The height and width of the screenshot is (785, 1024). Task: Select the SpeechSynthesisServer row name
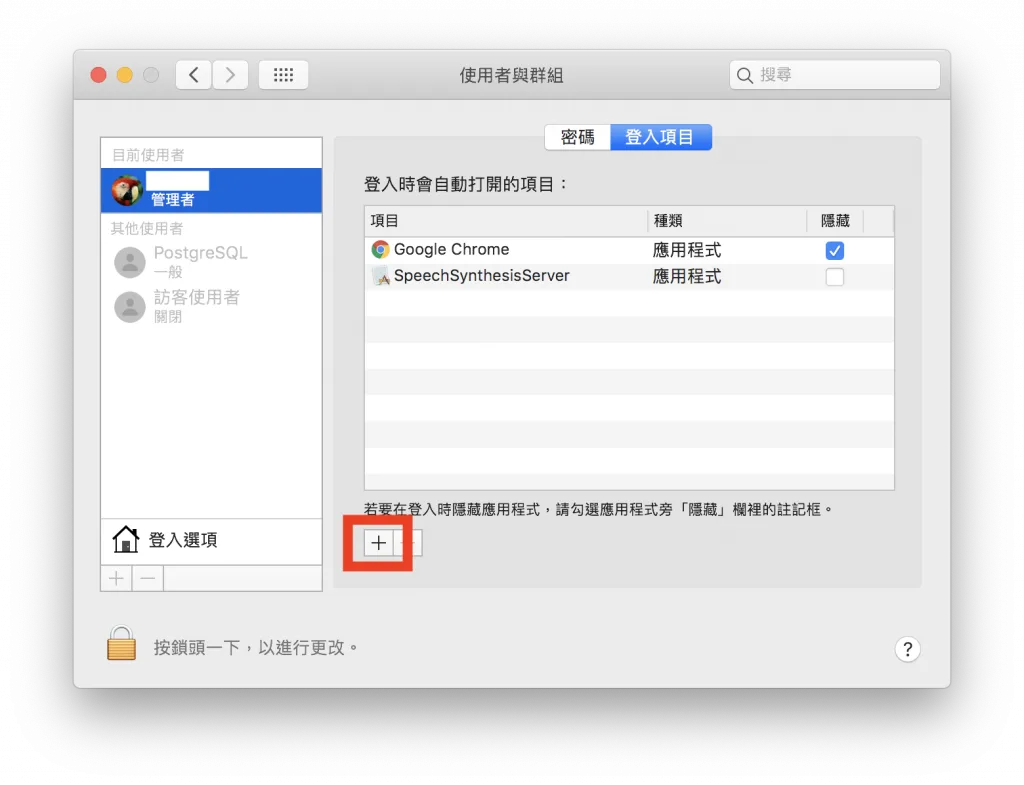[481, 276]
